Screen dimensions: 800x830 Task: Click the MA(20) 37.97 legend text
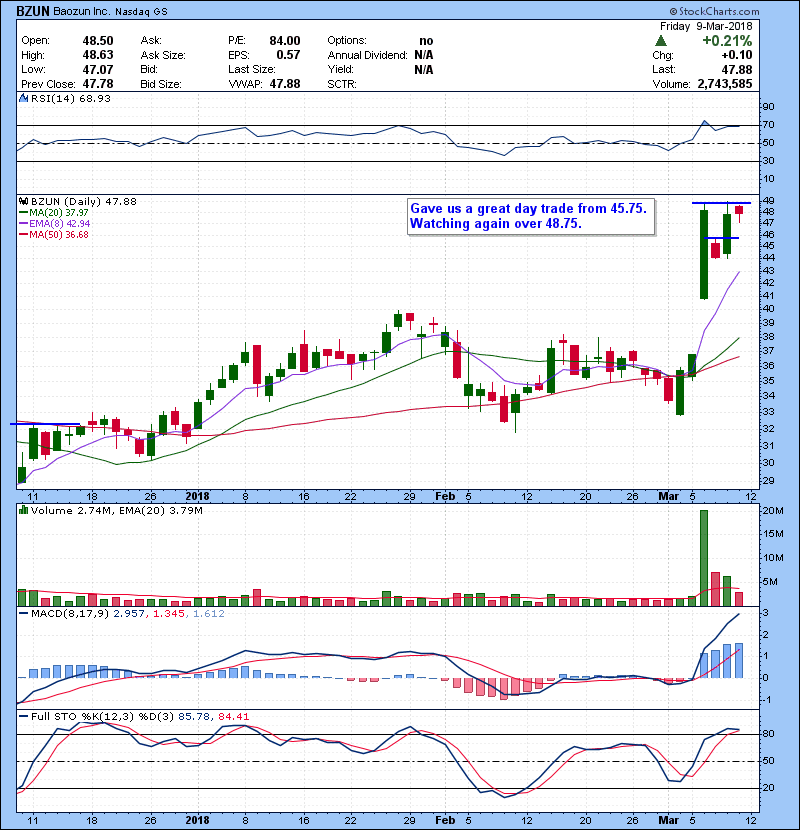pos(59,213)
